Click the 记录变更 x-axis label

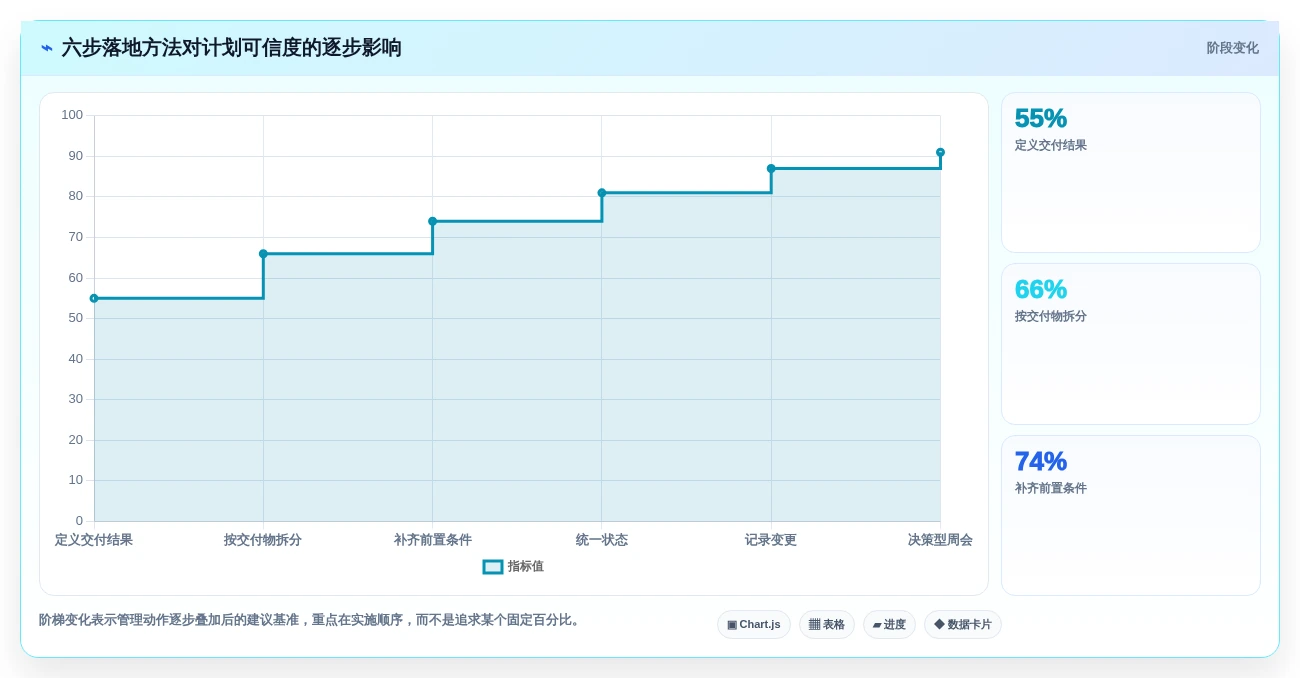[x=771, y=540]
